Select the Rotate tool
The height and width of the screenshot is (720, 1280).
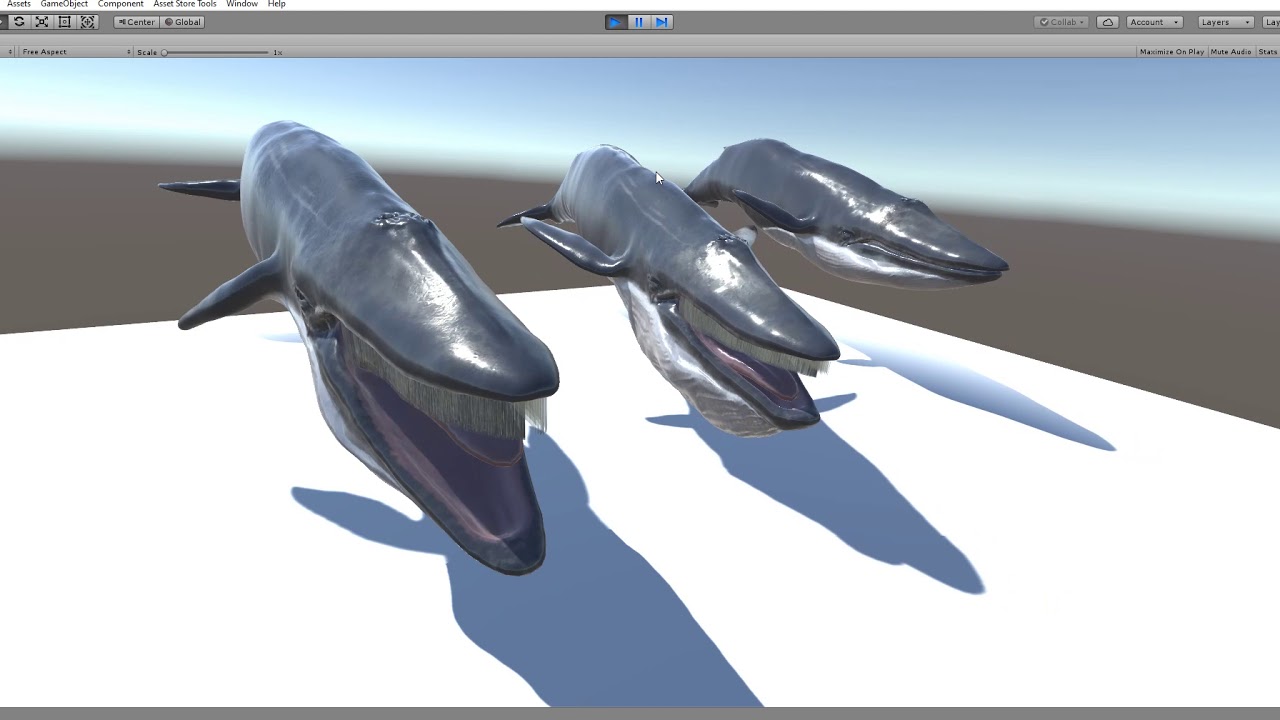pyautogui.click(x=18, y=22)
